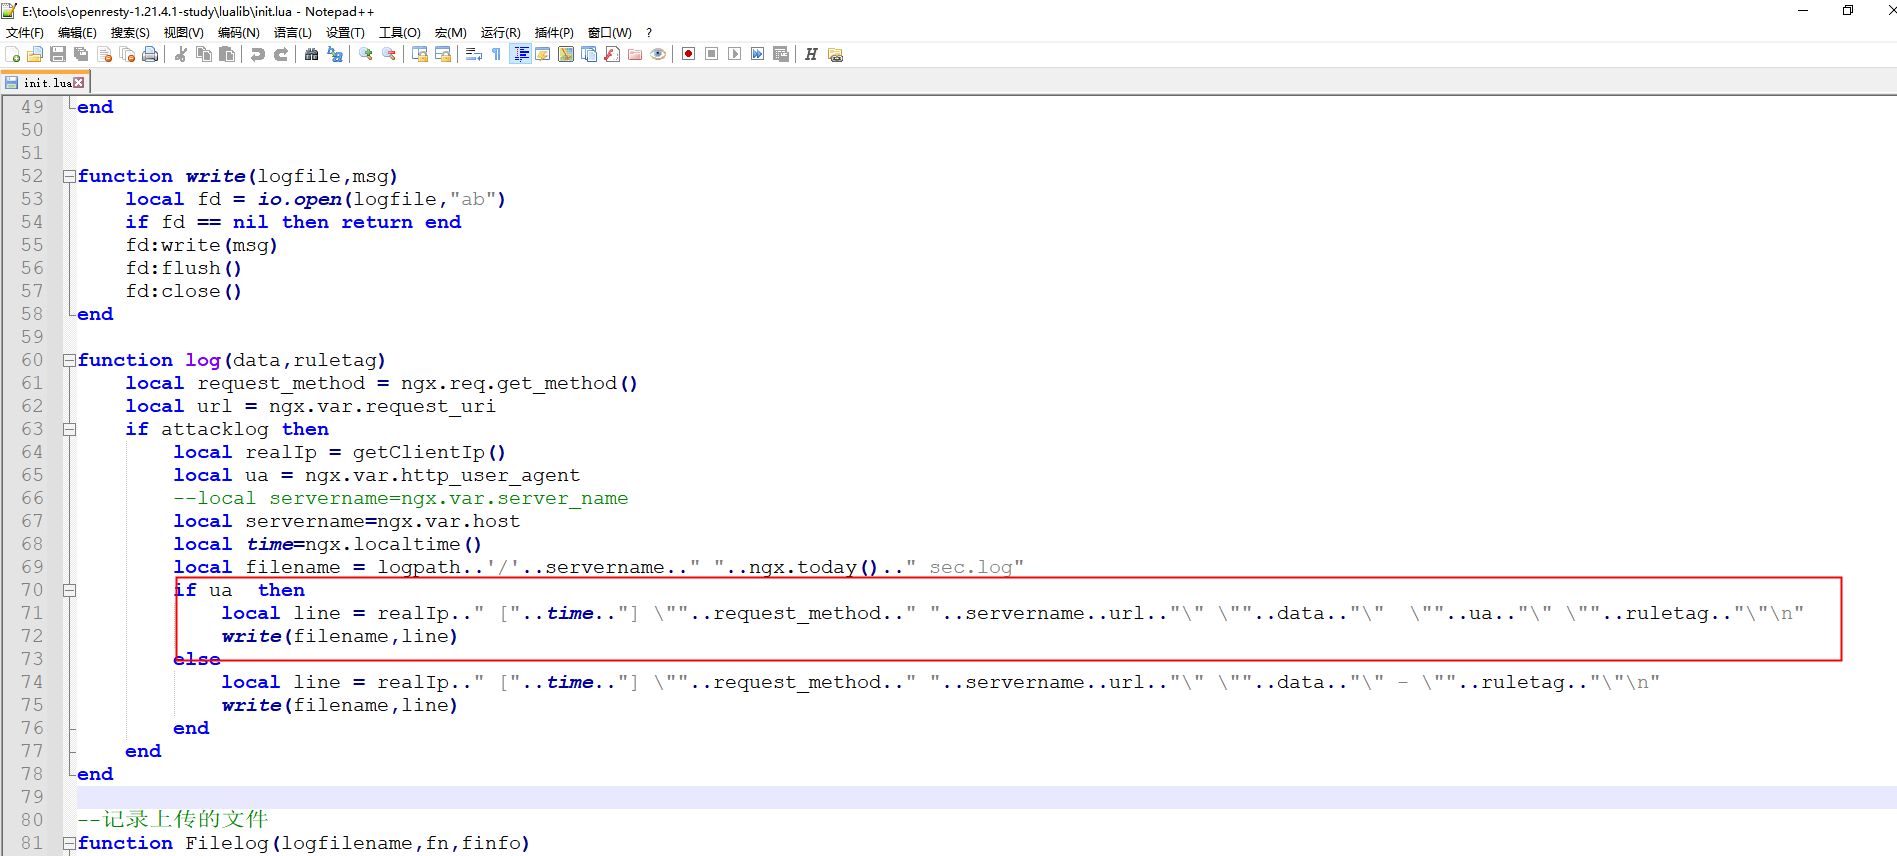The height and width of the screenshot is (856, 1897).
Task: Collapse the write function fold at line 52
Action: click(69, 176)
